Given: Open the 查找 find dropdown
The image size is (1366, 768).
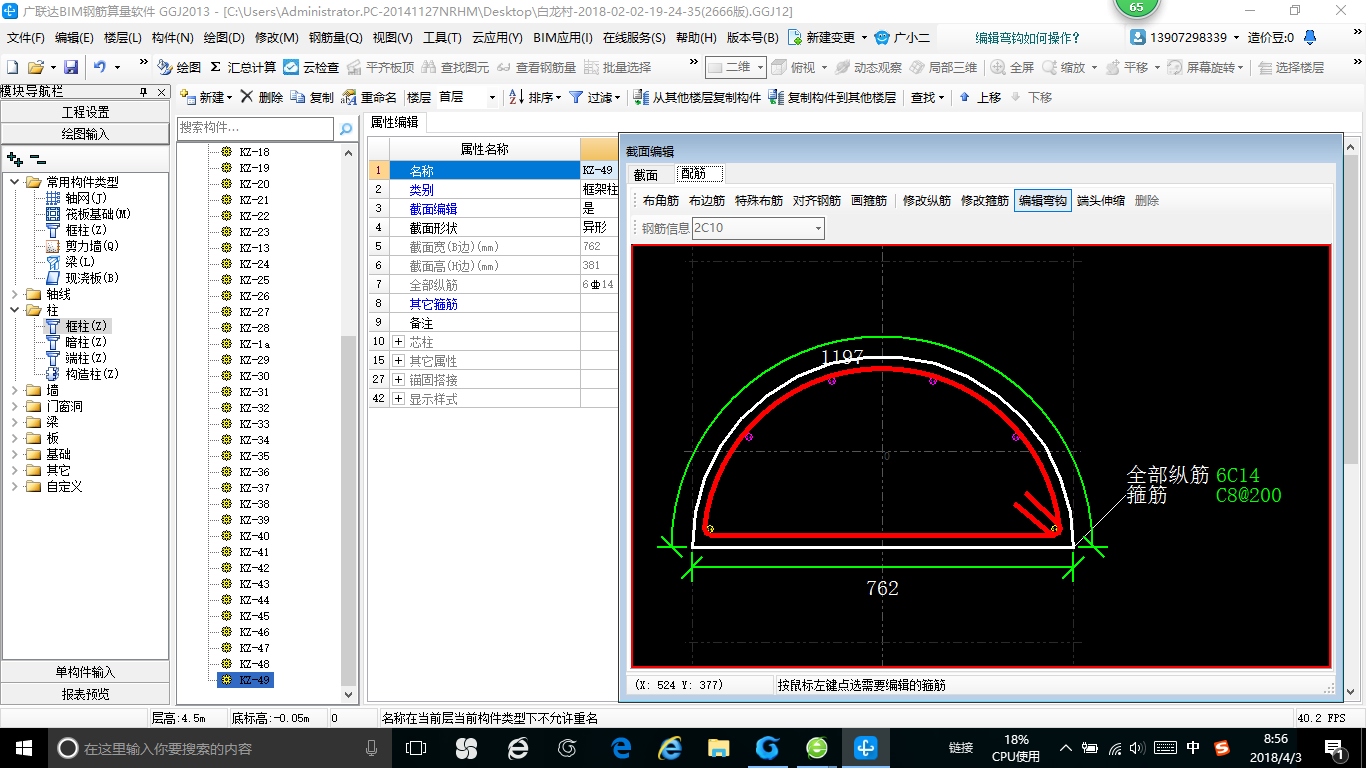Looking at the screenshot, I should click(928, 97).
